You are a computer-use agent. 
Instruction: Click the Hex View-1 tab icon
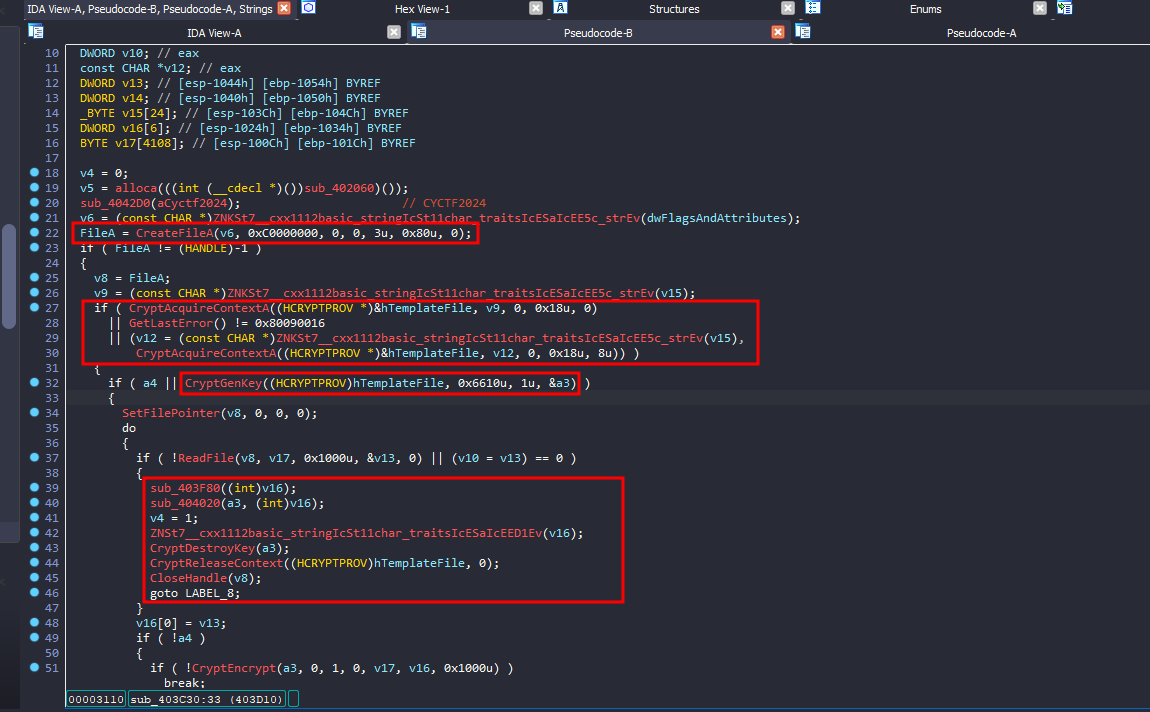click(x=309, y=8)
